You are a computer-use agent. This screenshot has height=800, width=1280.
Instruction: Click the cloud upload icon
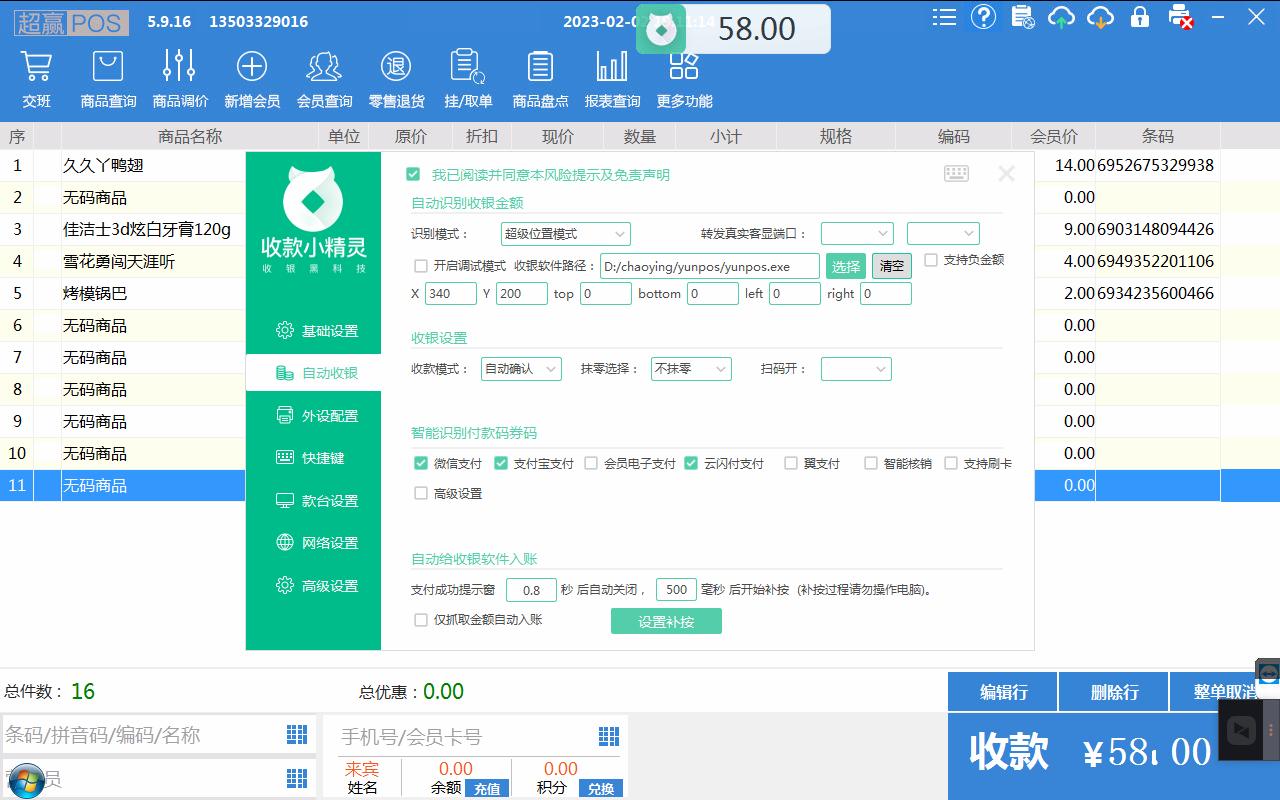(x=1061, y=17)
